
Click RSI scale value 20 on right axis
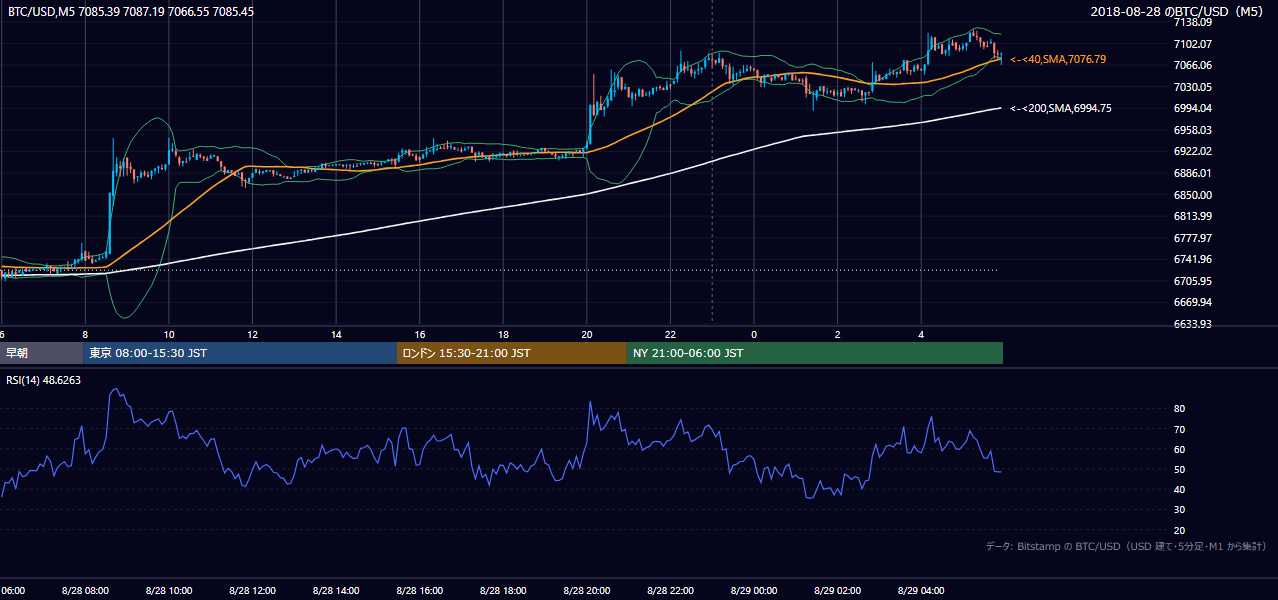[x=1180, y=530]
